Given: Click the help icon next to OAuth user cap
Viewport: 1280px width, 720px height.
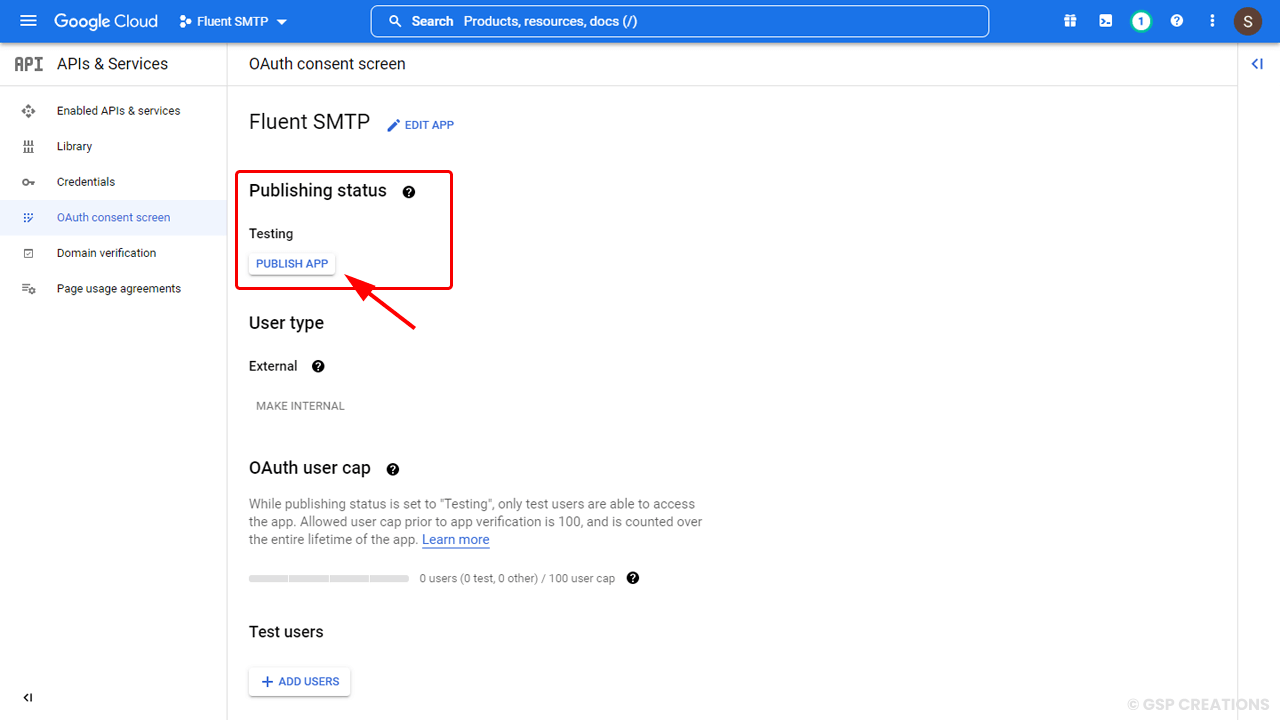Looking at the screenshot, I should pos(393,468).
